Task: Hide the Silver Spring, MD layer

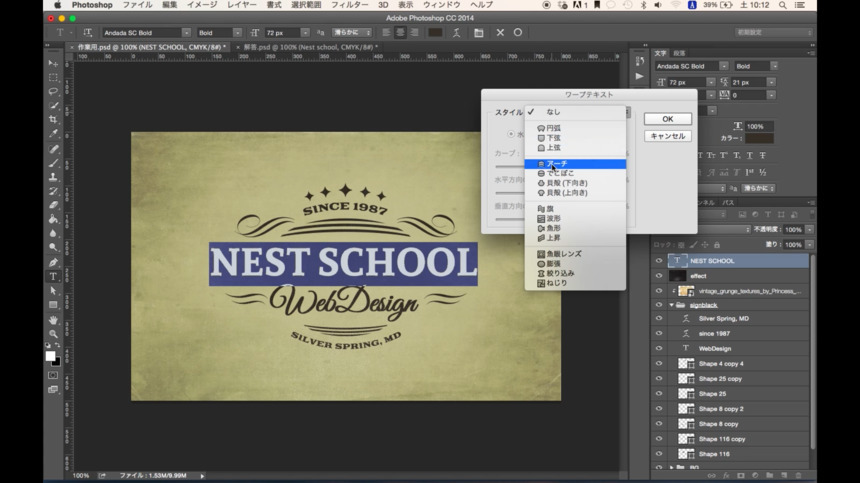Action: pyautogui.click(x=659, y=319)
